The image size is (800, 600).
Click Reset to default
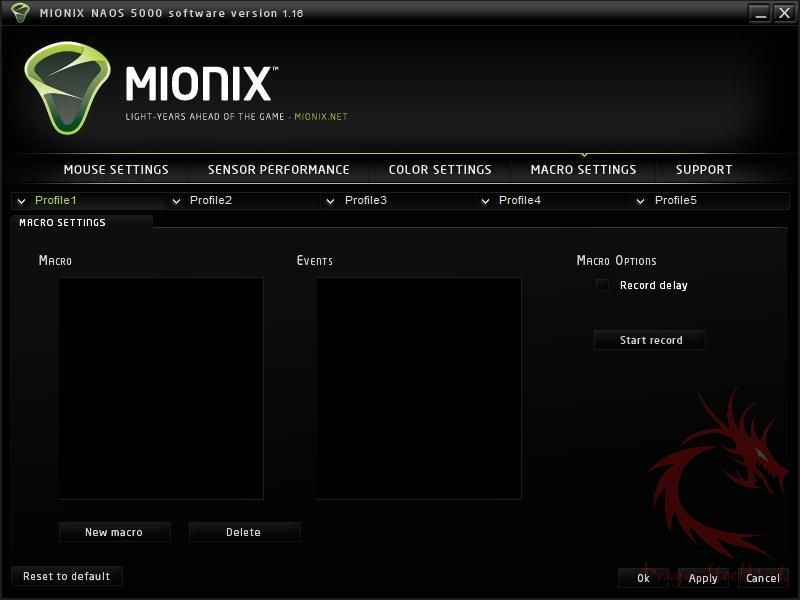point(67,576)
